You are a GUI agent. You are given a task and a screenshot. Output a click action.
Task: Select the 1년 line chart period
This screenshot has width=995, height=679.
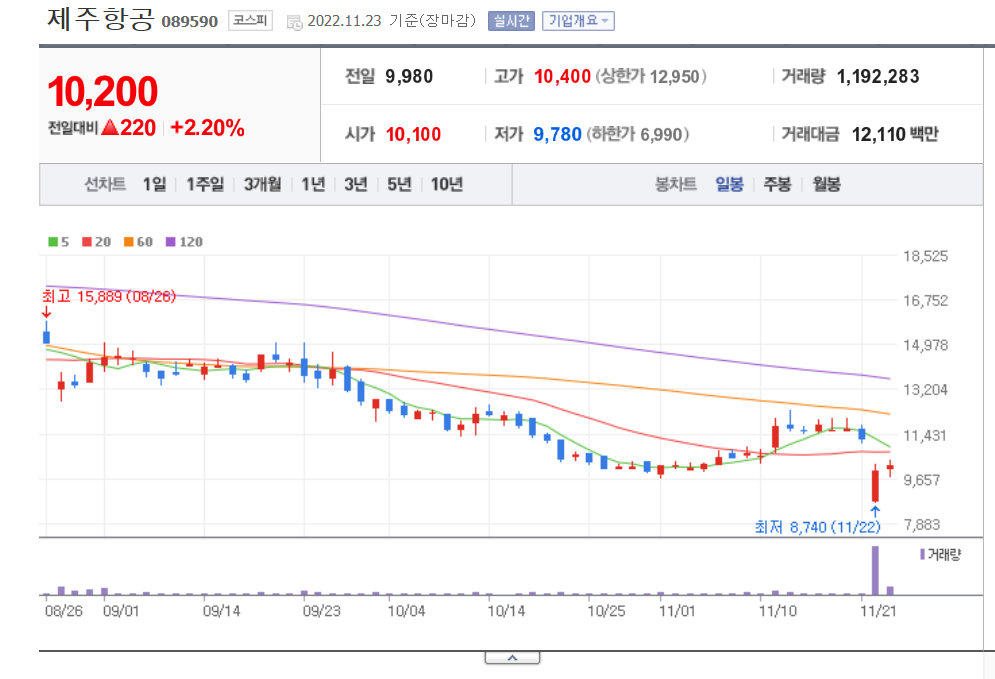point(313,184)
